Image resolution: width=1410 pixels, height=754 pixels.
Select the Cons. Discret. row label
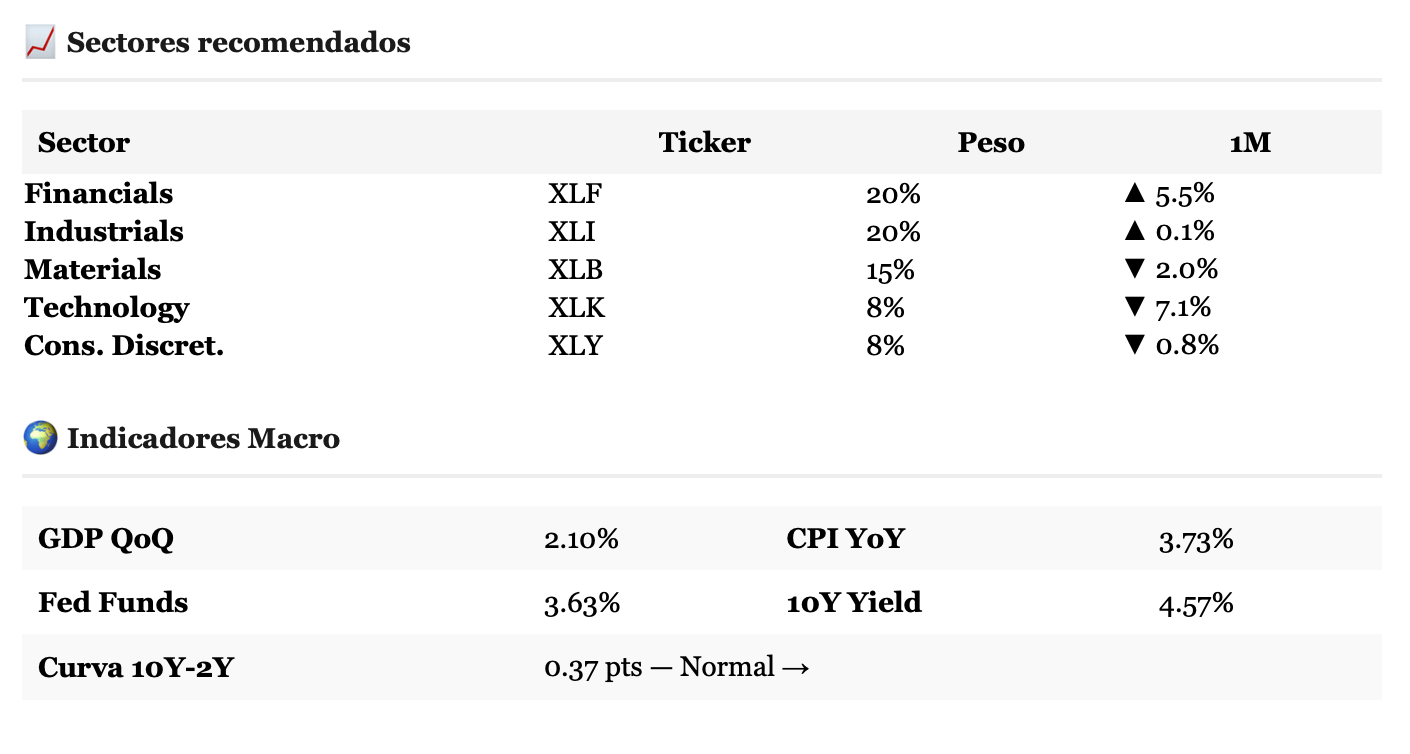click(x=124, y=346)
